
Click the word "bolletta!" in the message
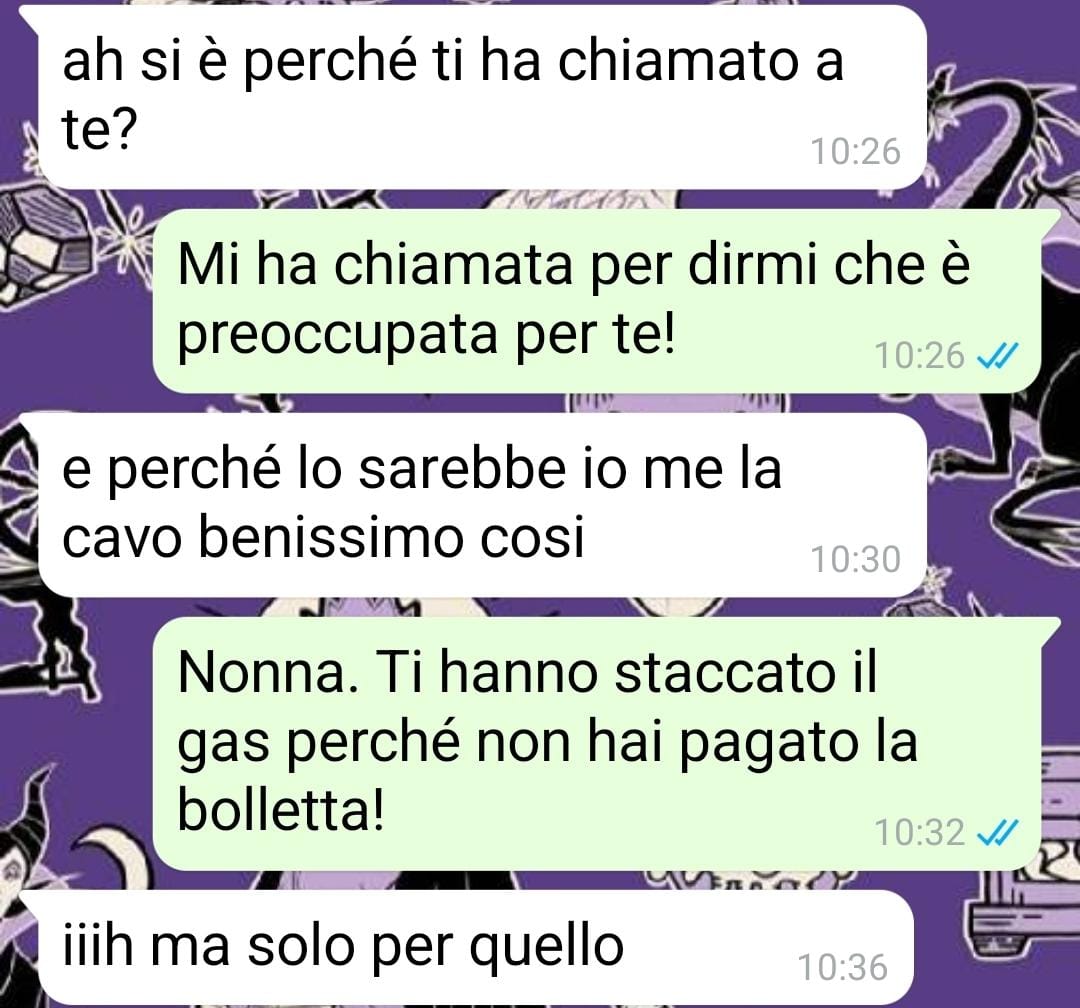(280, 808)
